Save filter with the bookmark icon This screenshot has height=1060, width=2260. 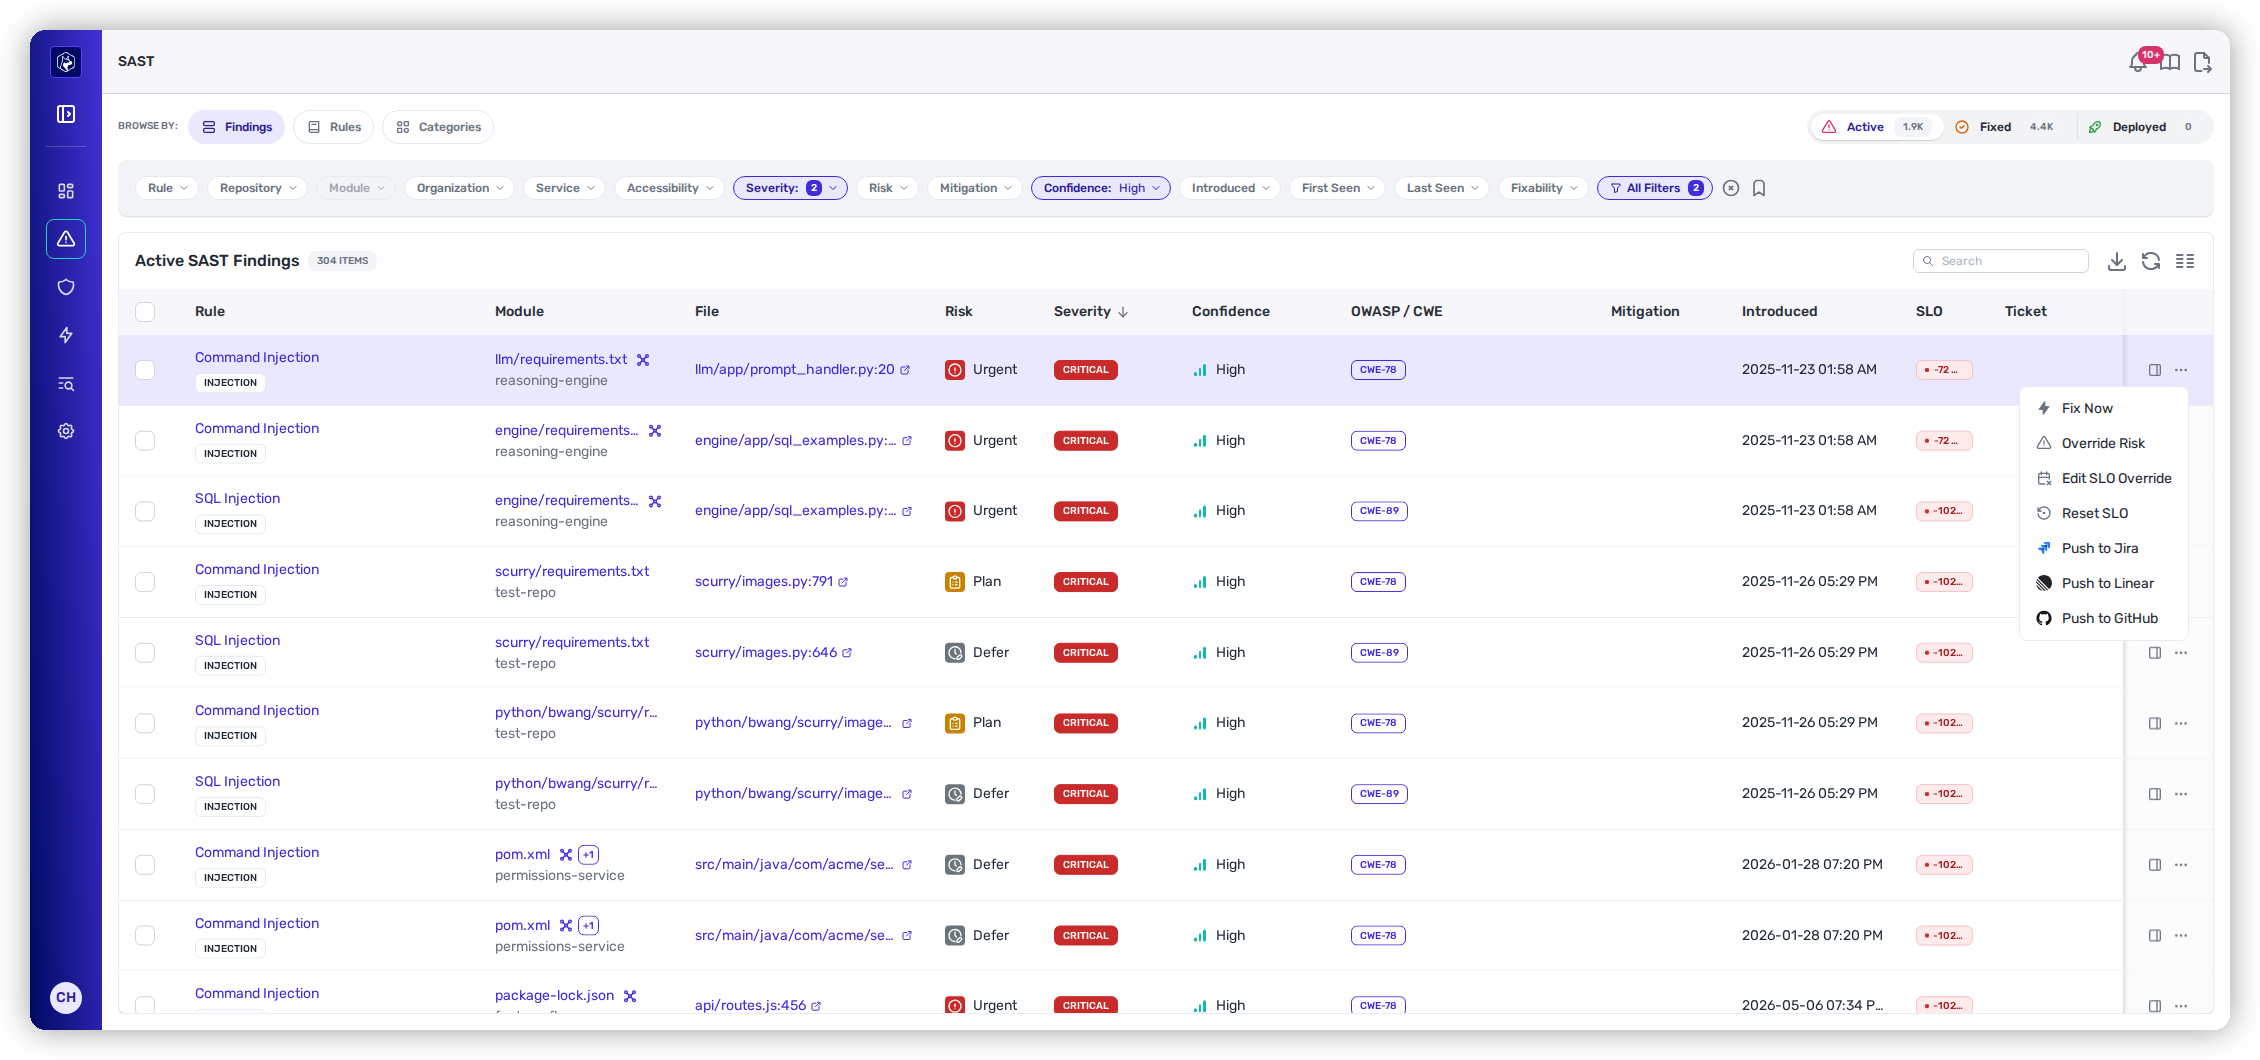(1759, 188)
